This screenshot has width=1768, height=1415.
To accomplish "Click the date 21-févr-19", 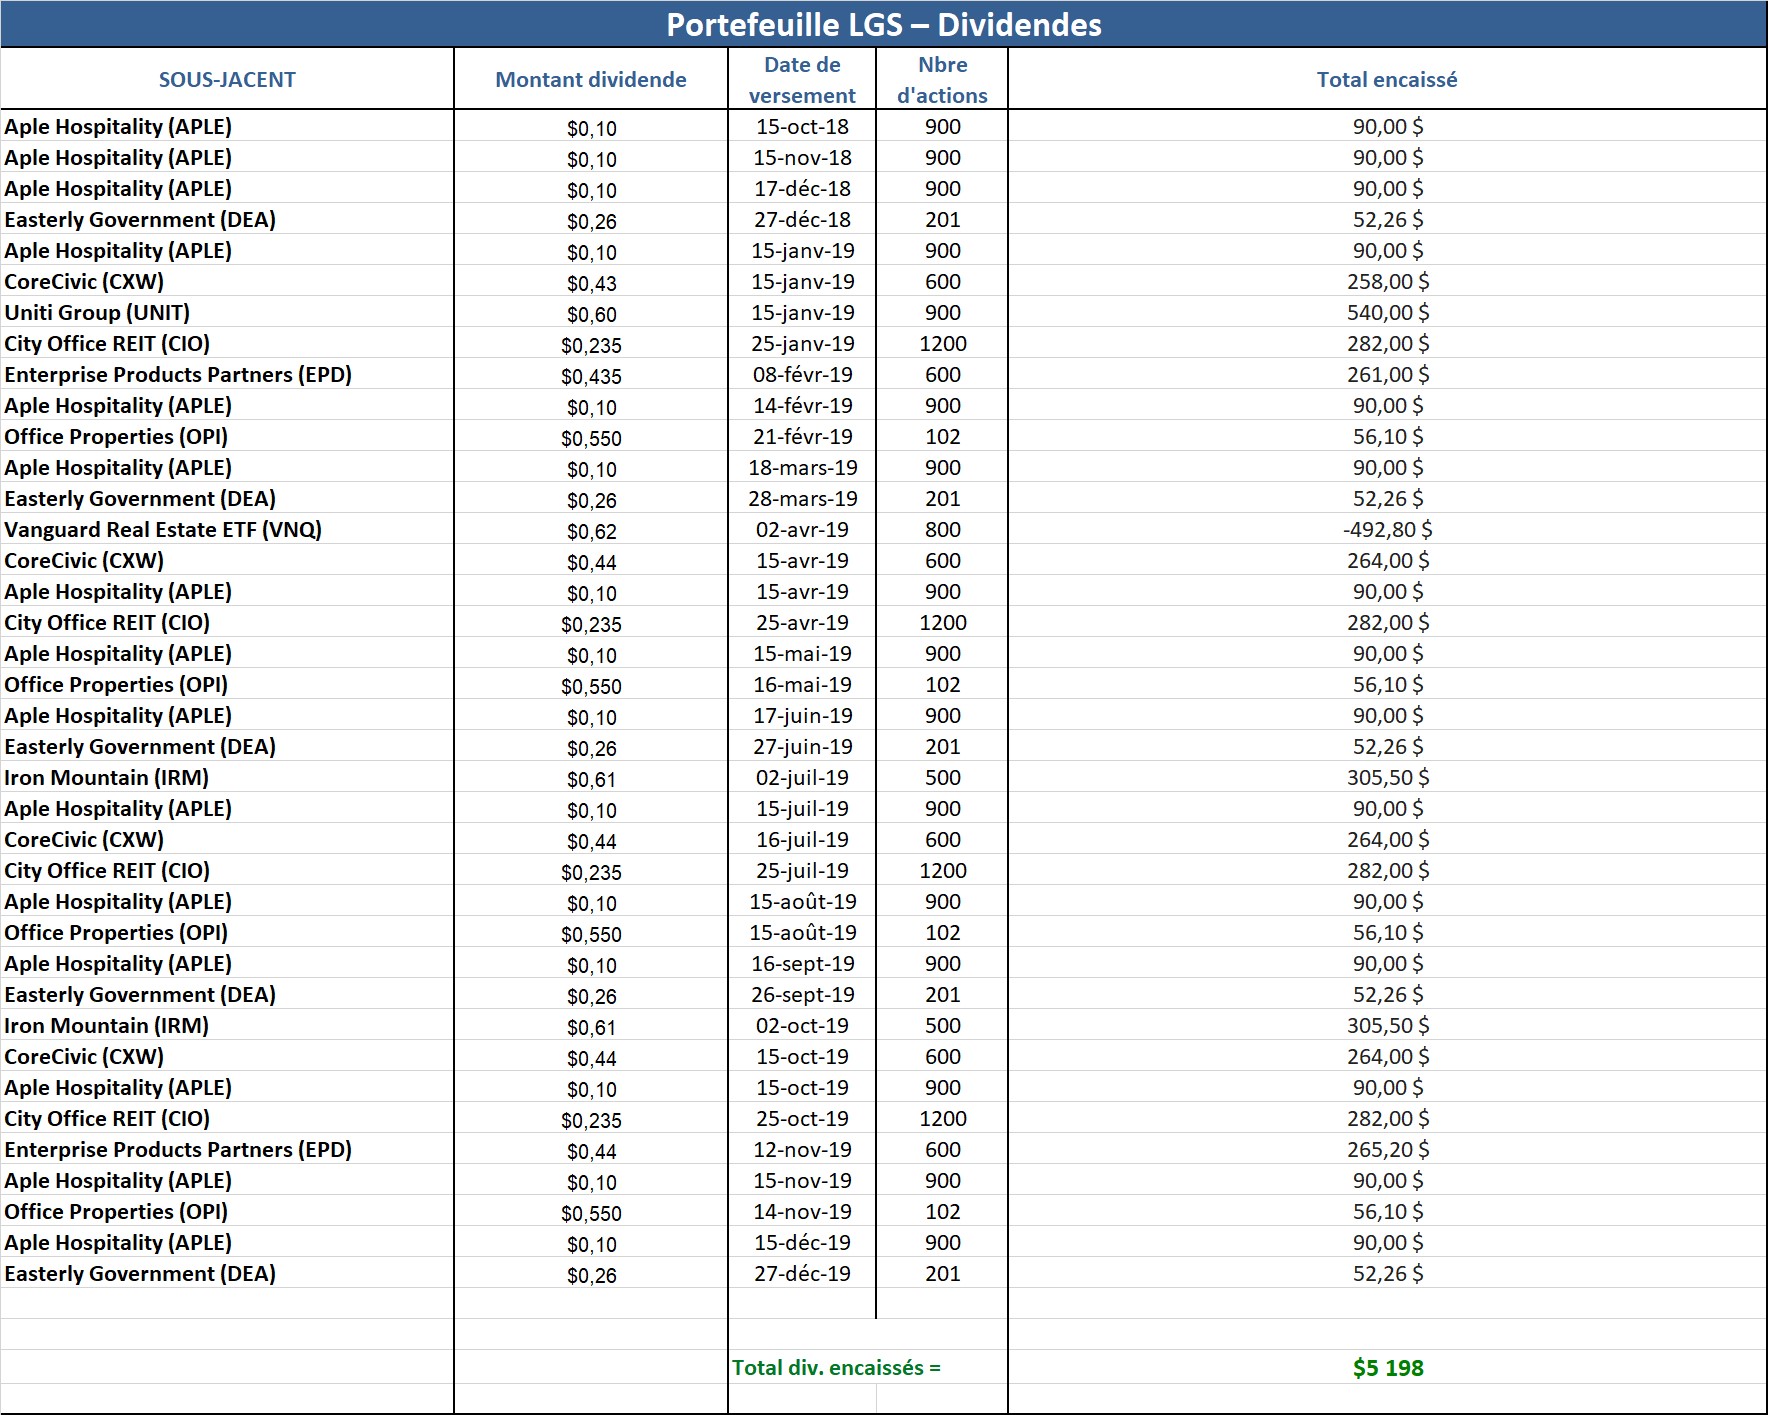I will pyautogui.click(x=803, y=437).
